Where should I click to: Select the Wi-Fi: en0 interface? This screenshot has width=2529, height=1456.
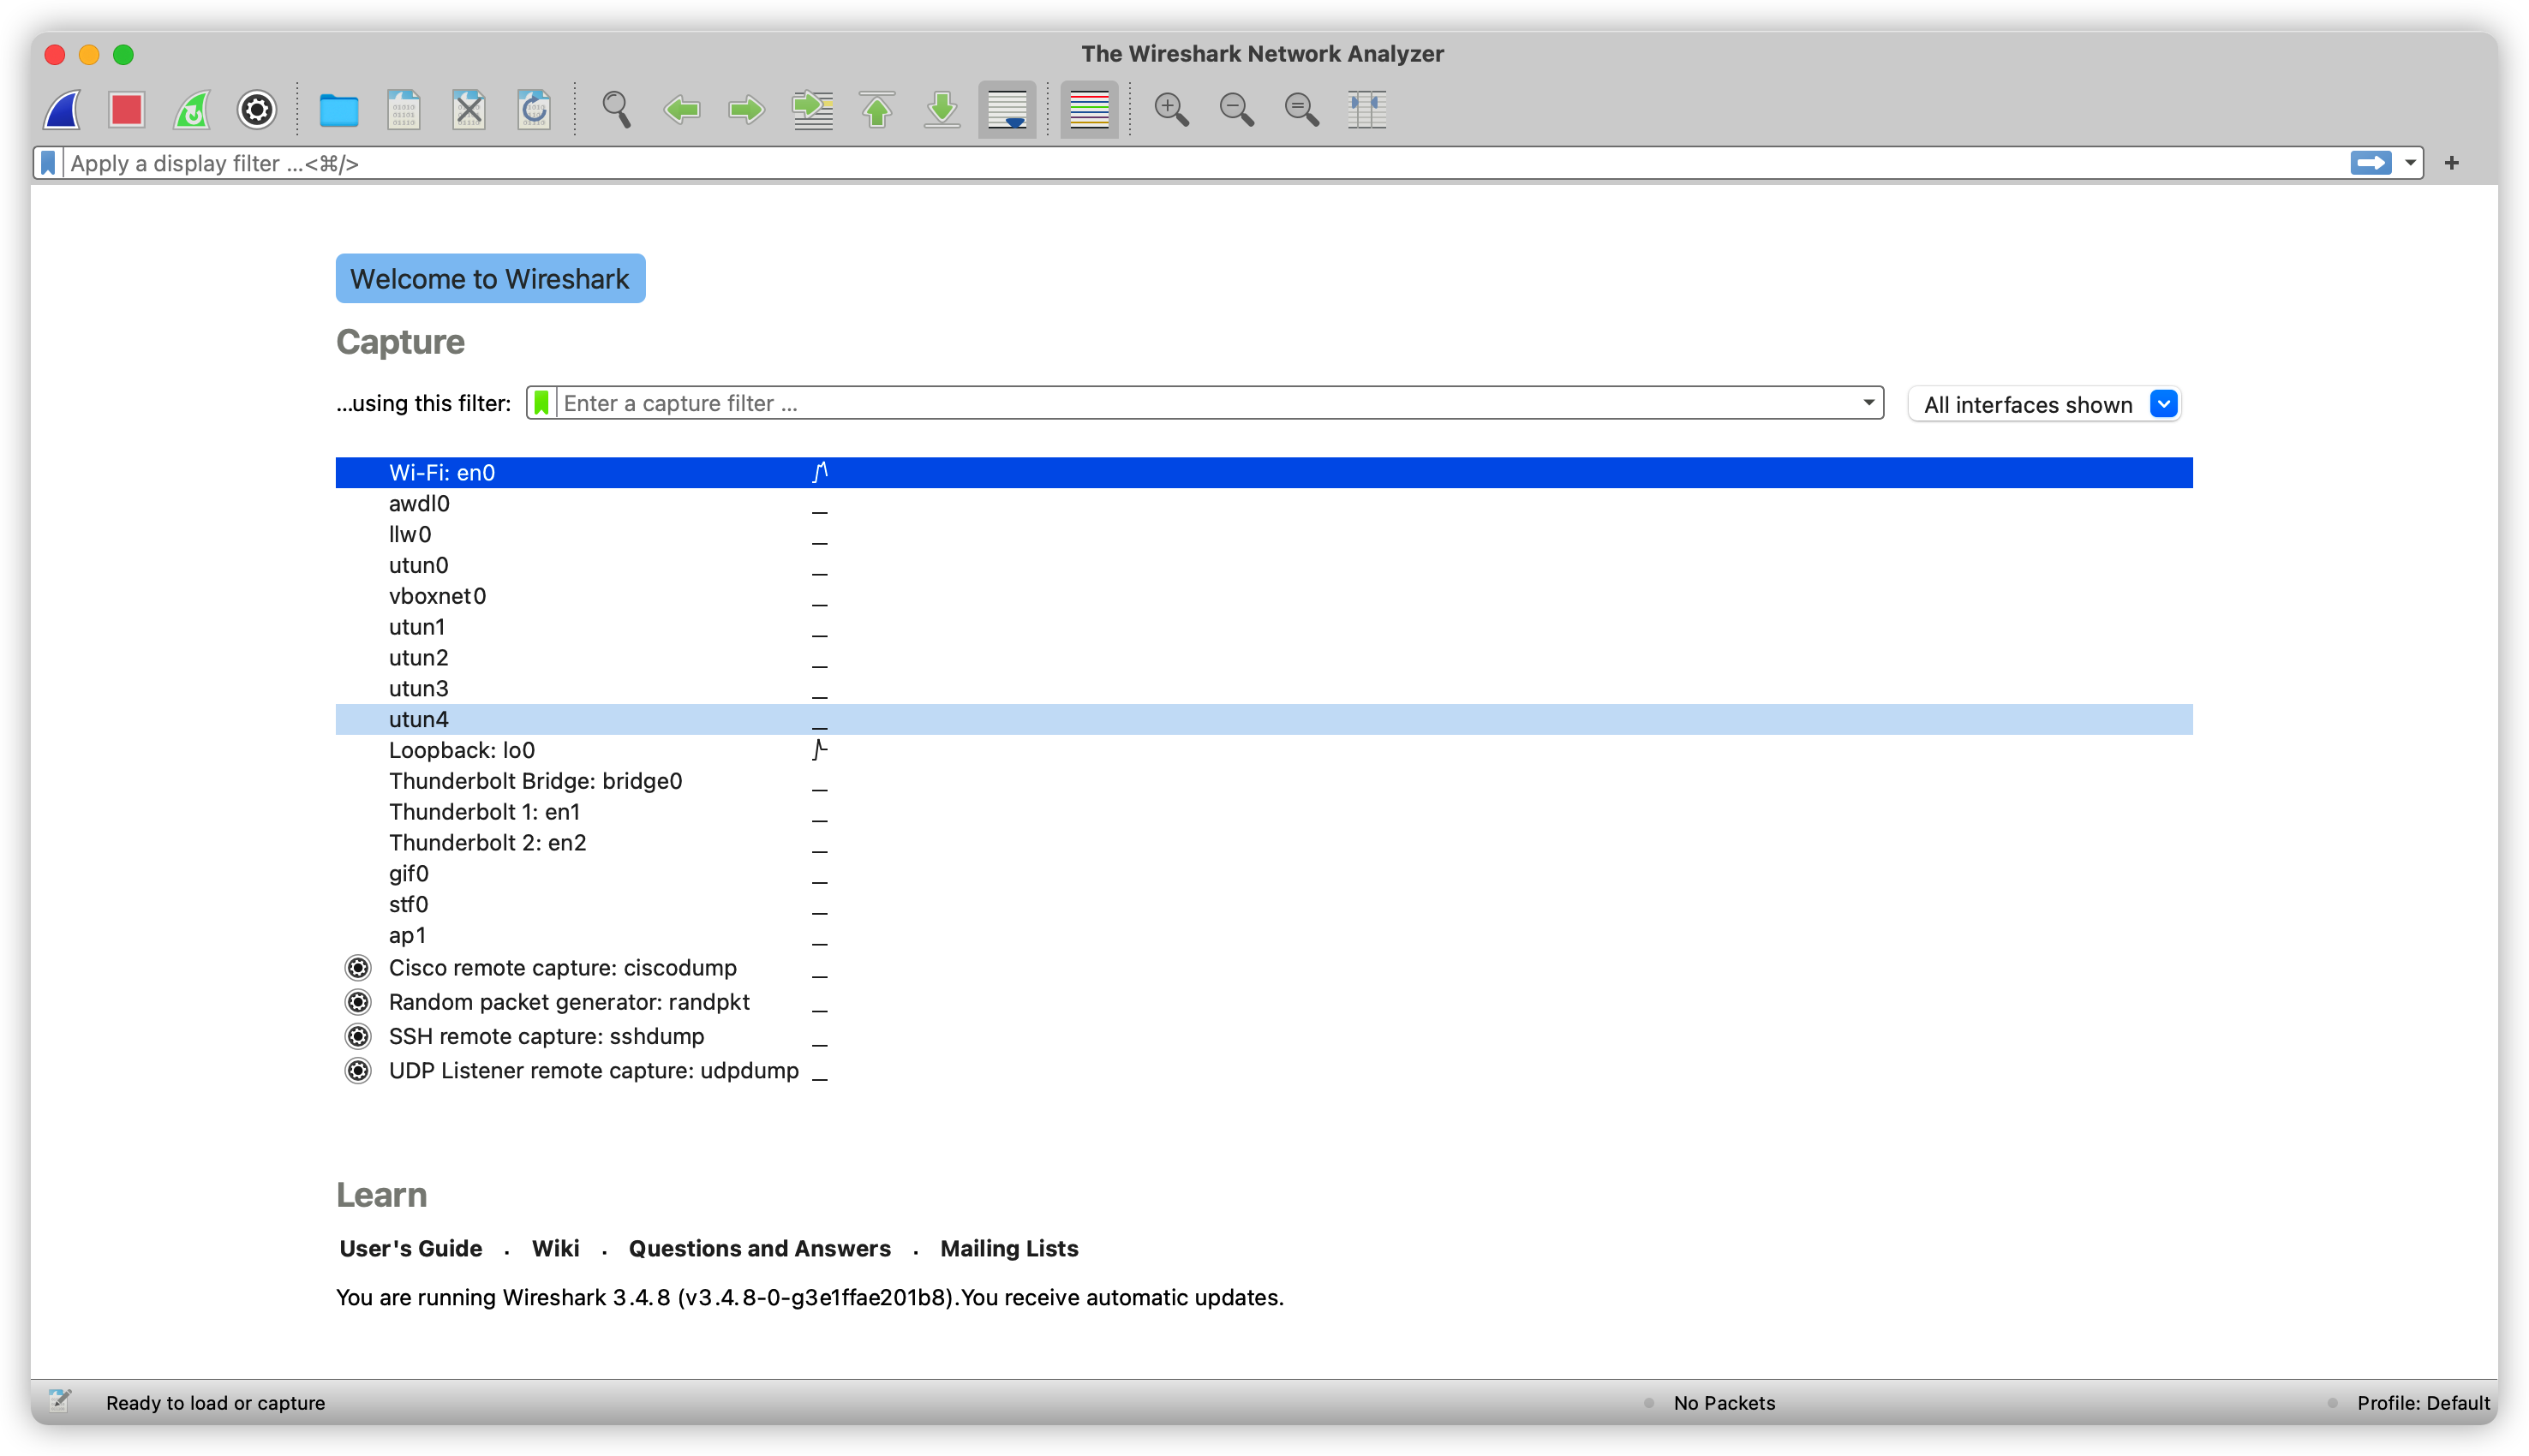1264,472
